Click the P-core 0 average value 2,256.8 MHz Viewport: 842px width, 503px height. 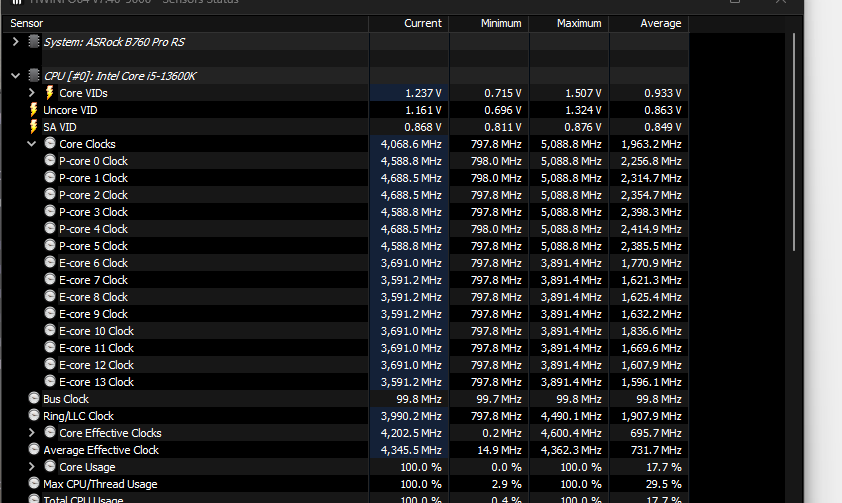point(651,161)
